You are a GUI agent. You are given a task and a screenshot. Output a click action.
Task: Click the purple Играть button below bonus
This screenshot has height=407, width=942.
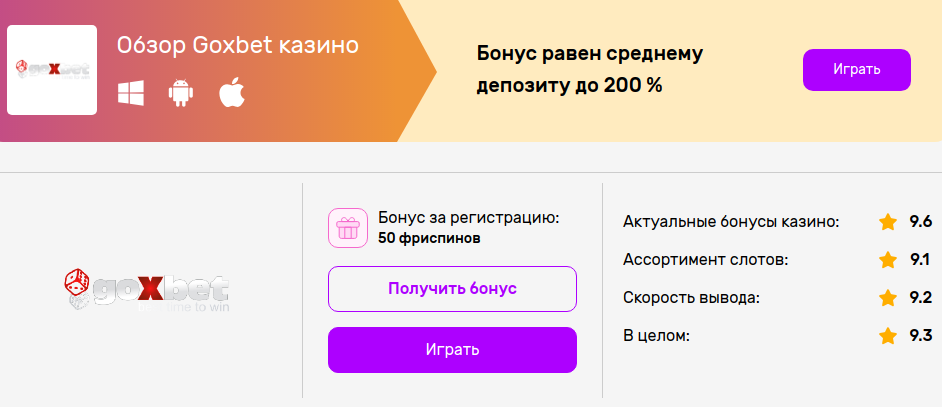tap(452, 350)
